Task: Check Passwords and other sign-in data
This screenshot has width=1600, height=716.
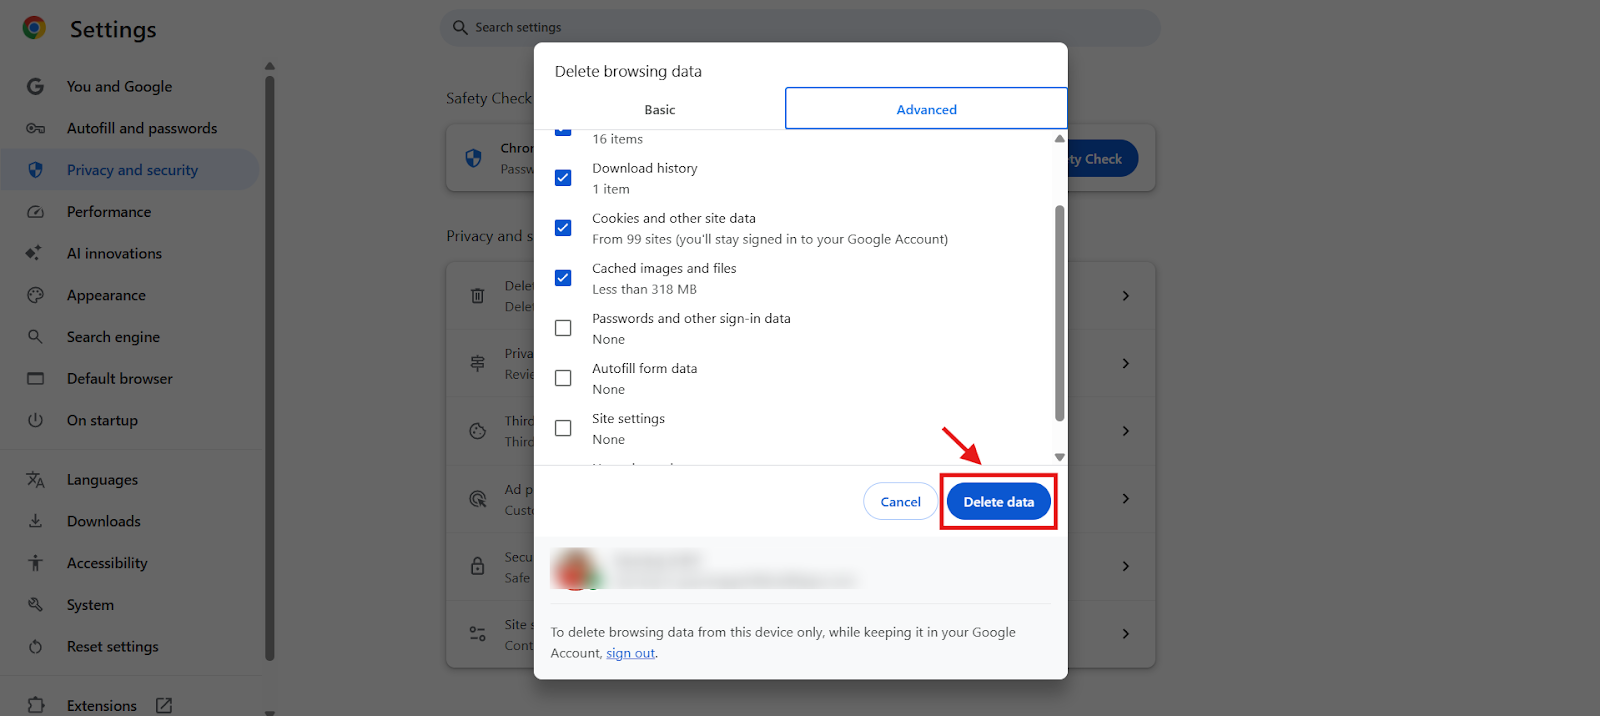Action: (563, 328)
